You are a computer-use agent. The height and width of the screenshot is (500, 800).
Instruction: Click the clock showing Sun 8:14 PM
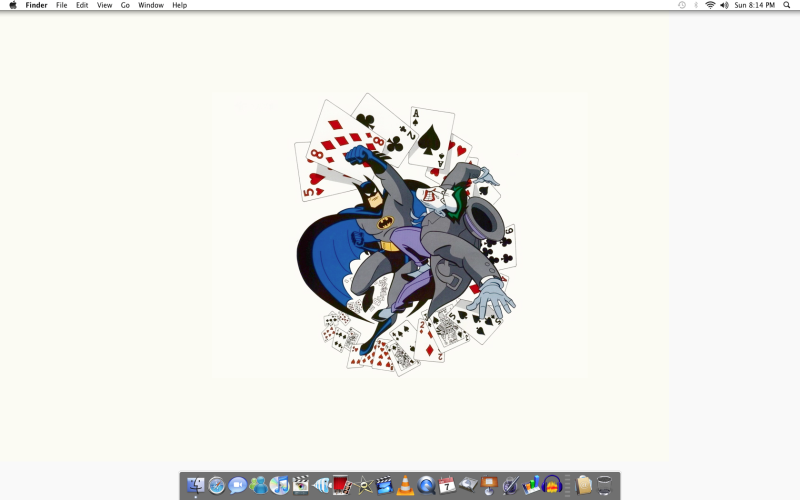pyautogui.click(x=755, y=5)
